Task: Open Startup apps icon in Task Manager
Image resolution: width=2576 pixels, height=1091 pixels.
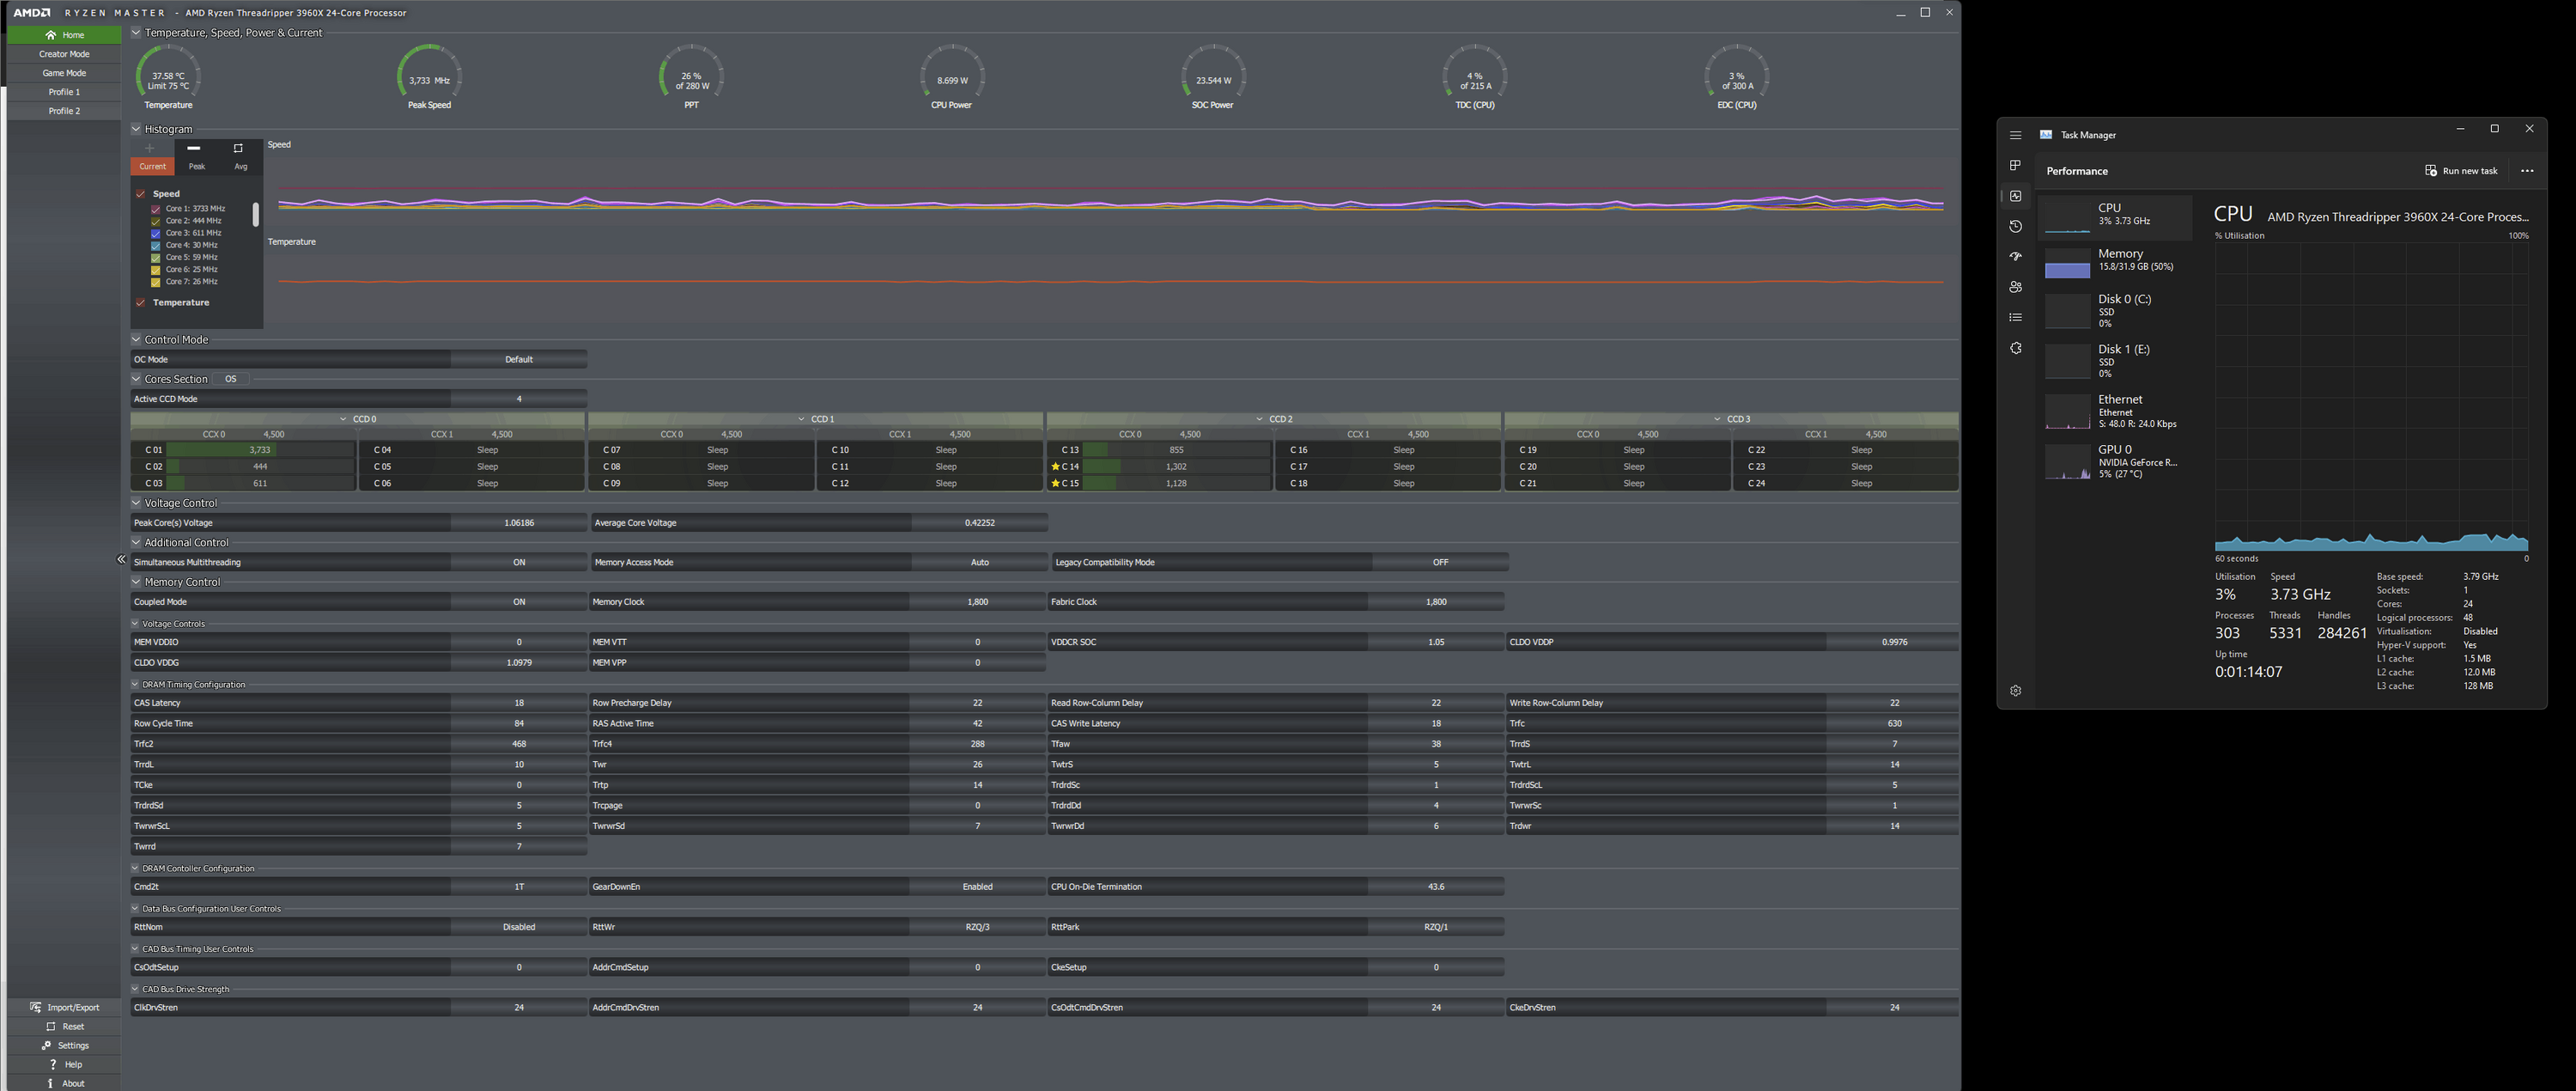Action: coord(2016,257)
